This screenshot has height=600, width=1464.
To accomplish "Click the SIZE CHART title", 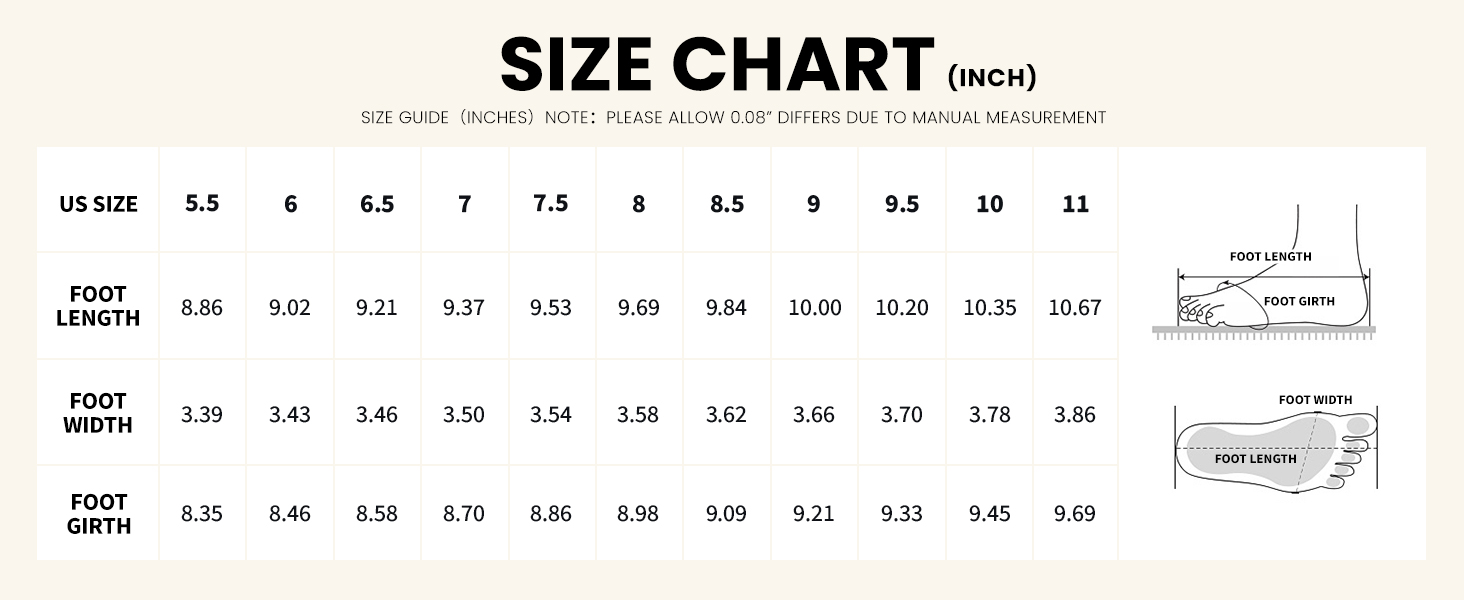I will point(716,66).
